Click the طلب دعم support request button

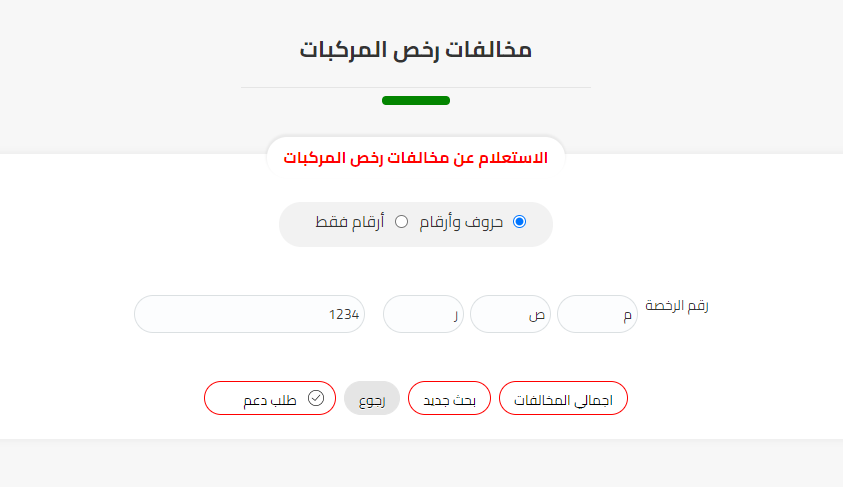[269, 399]
